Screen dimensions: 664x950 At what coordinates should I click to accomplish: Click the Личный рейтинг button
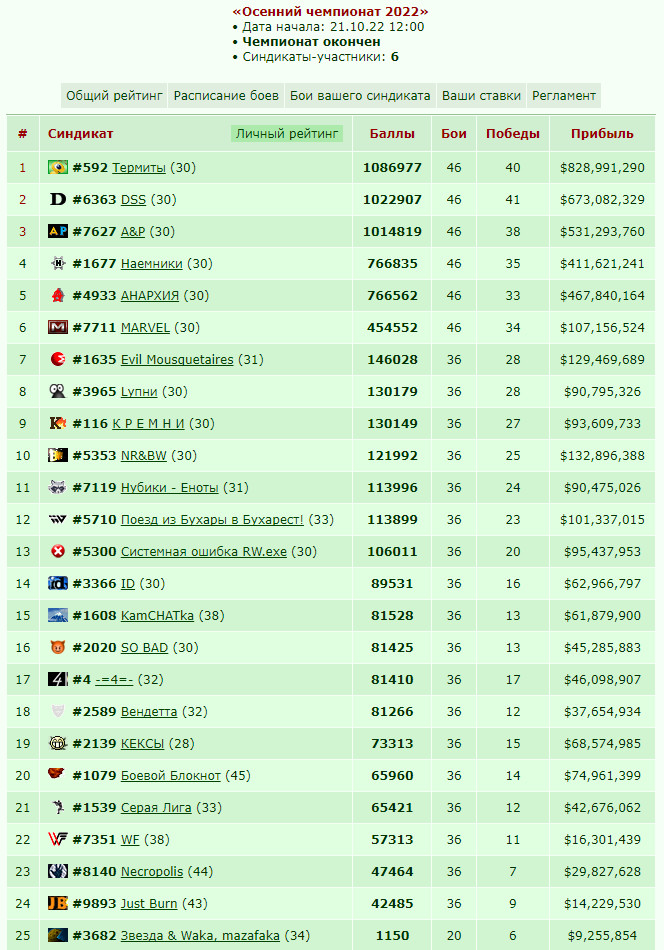click(287, 134)
